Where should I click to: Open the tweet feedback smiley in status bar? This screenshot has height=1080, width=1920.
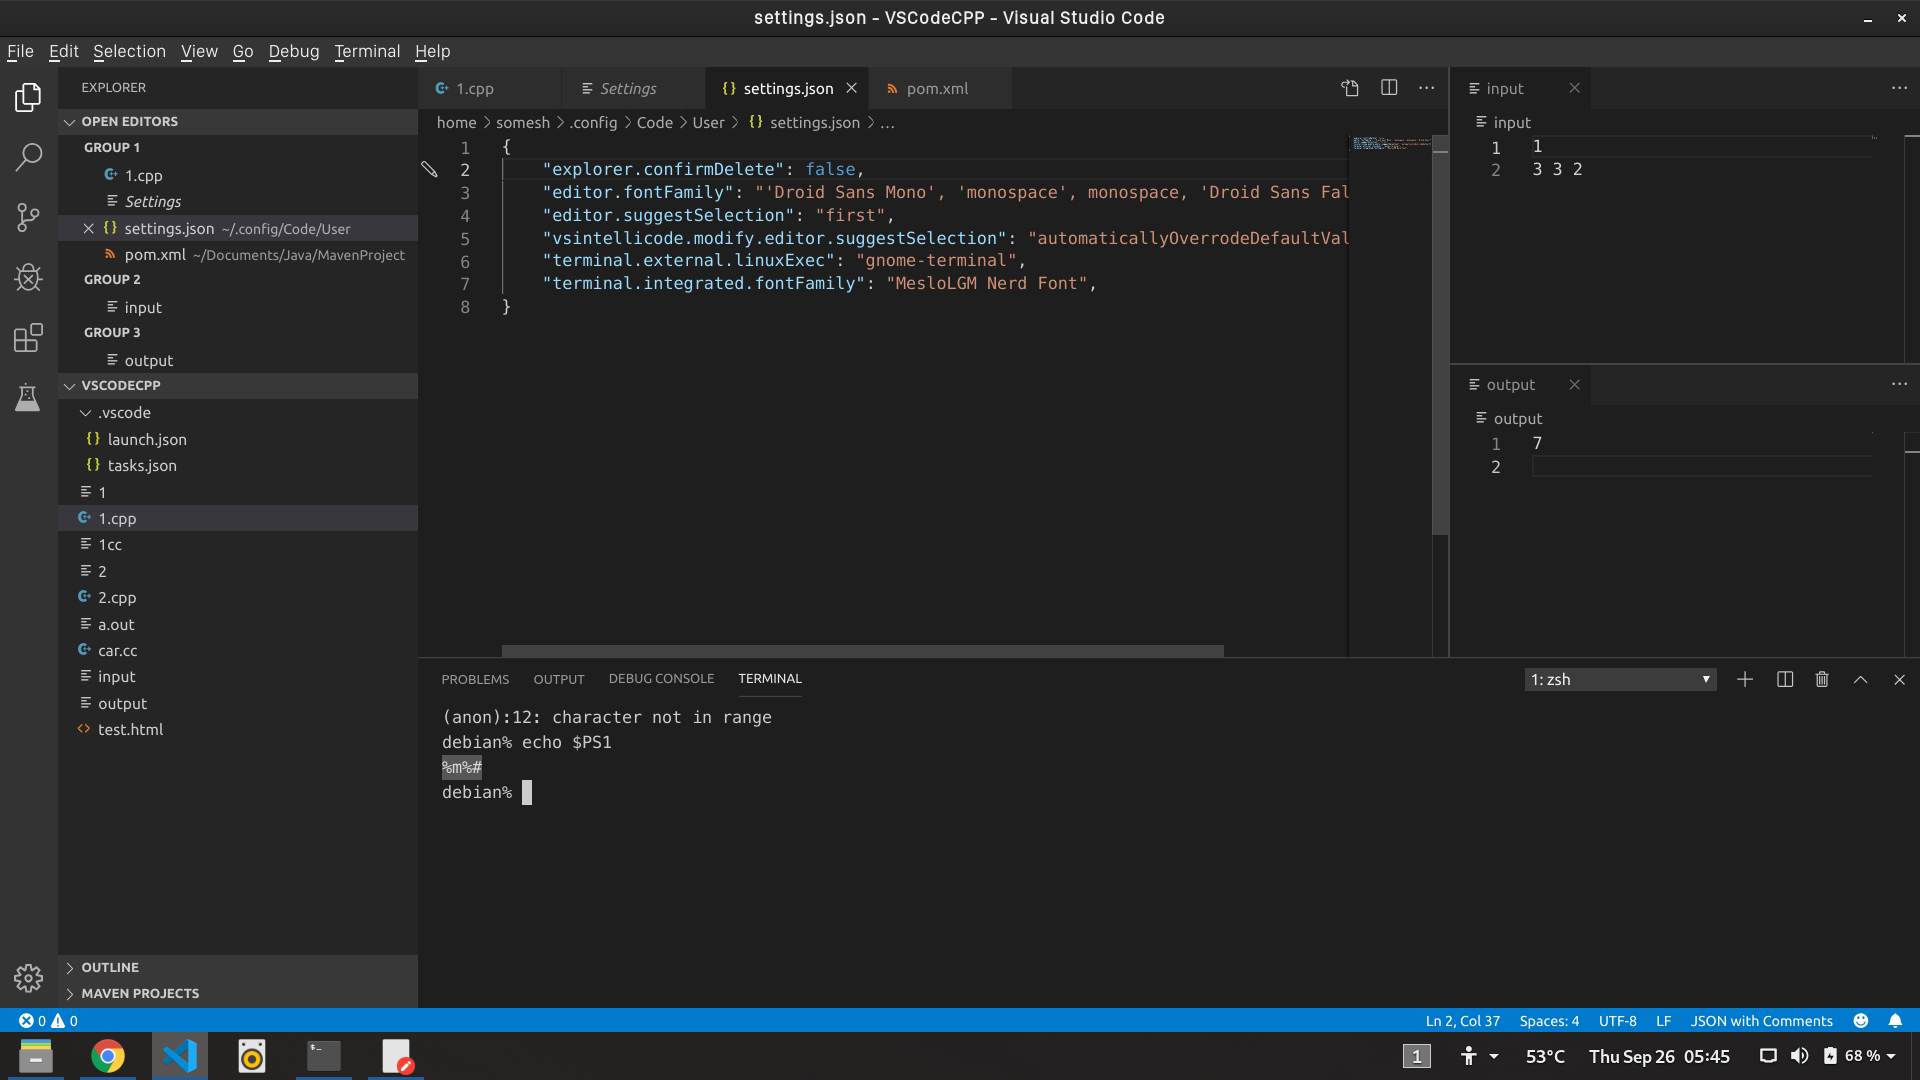[1862, 1020]
